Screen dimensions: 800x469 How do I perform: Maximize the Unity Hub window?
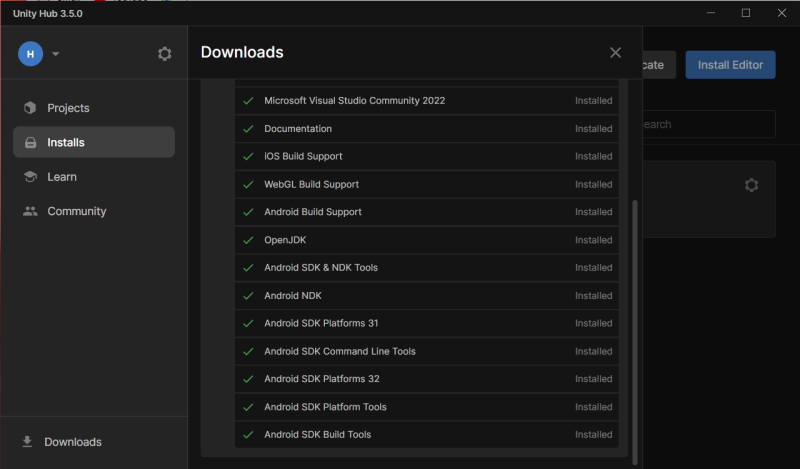746,13
